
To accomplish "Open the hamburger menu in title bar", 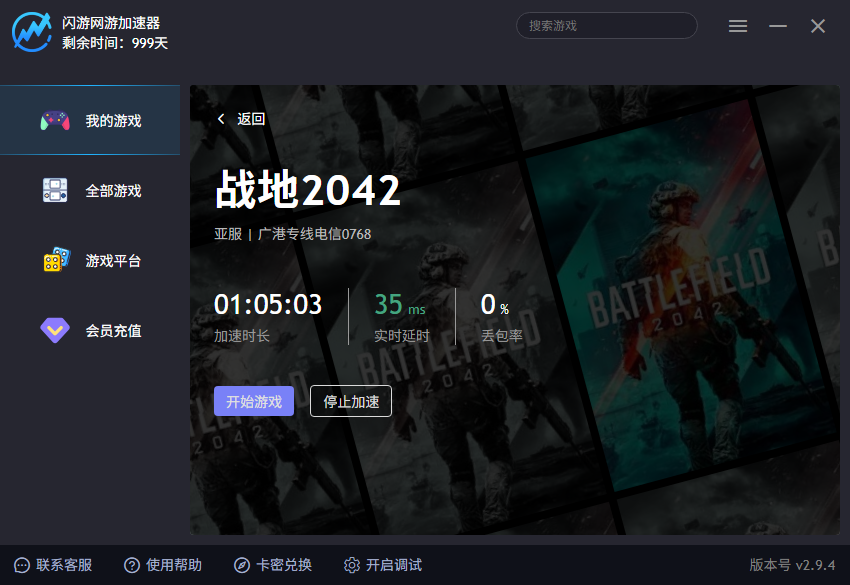I will [738, 26].
